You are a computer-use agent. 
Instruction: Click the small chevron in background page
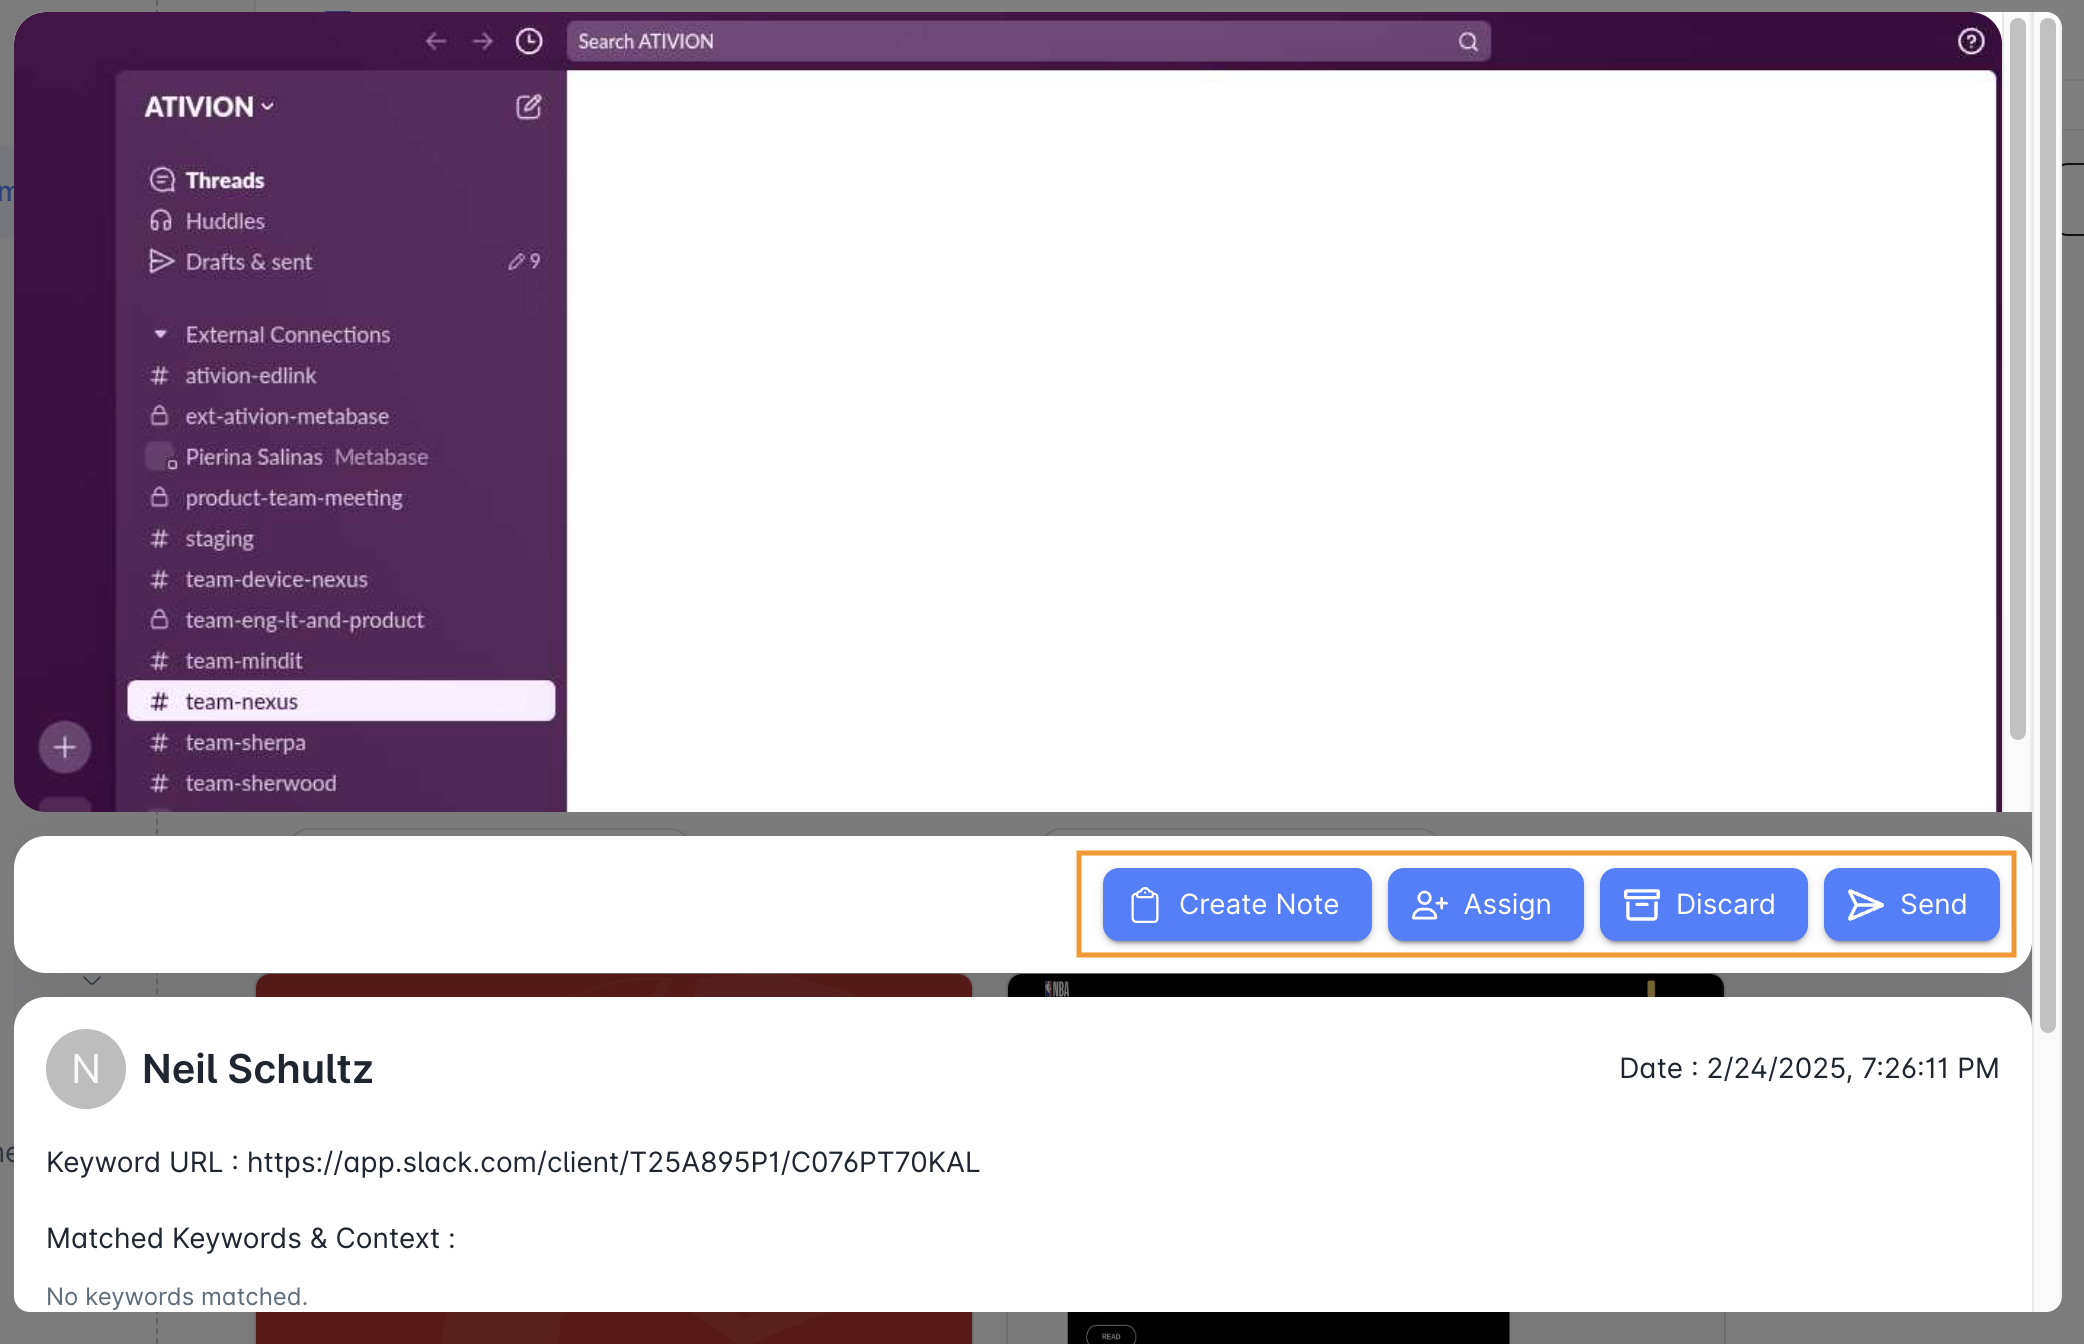click(92, 981)
